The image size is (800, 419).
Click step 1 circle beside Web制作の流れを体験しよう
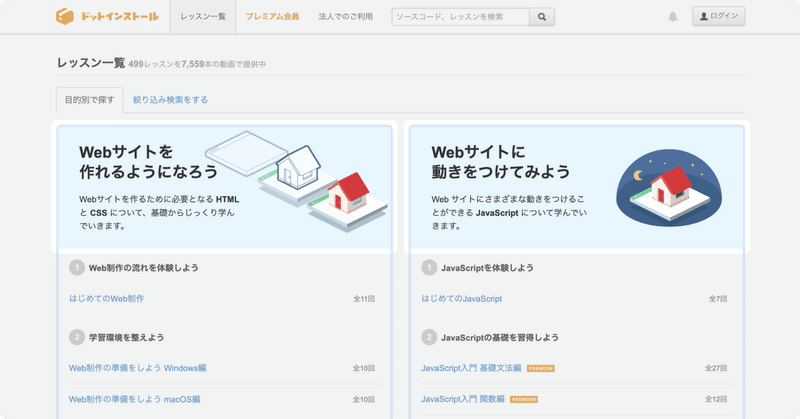(x=77, y=267)
